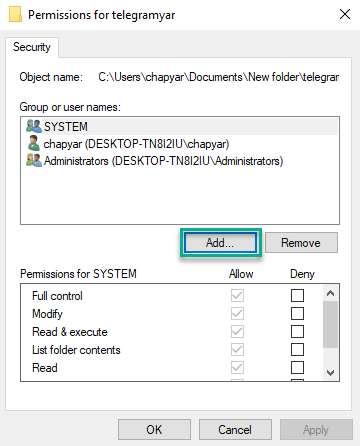
Task: Click the Administrators group icon
Action: tap(34, 161)
